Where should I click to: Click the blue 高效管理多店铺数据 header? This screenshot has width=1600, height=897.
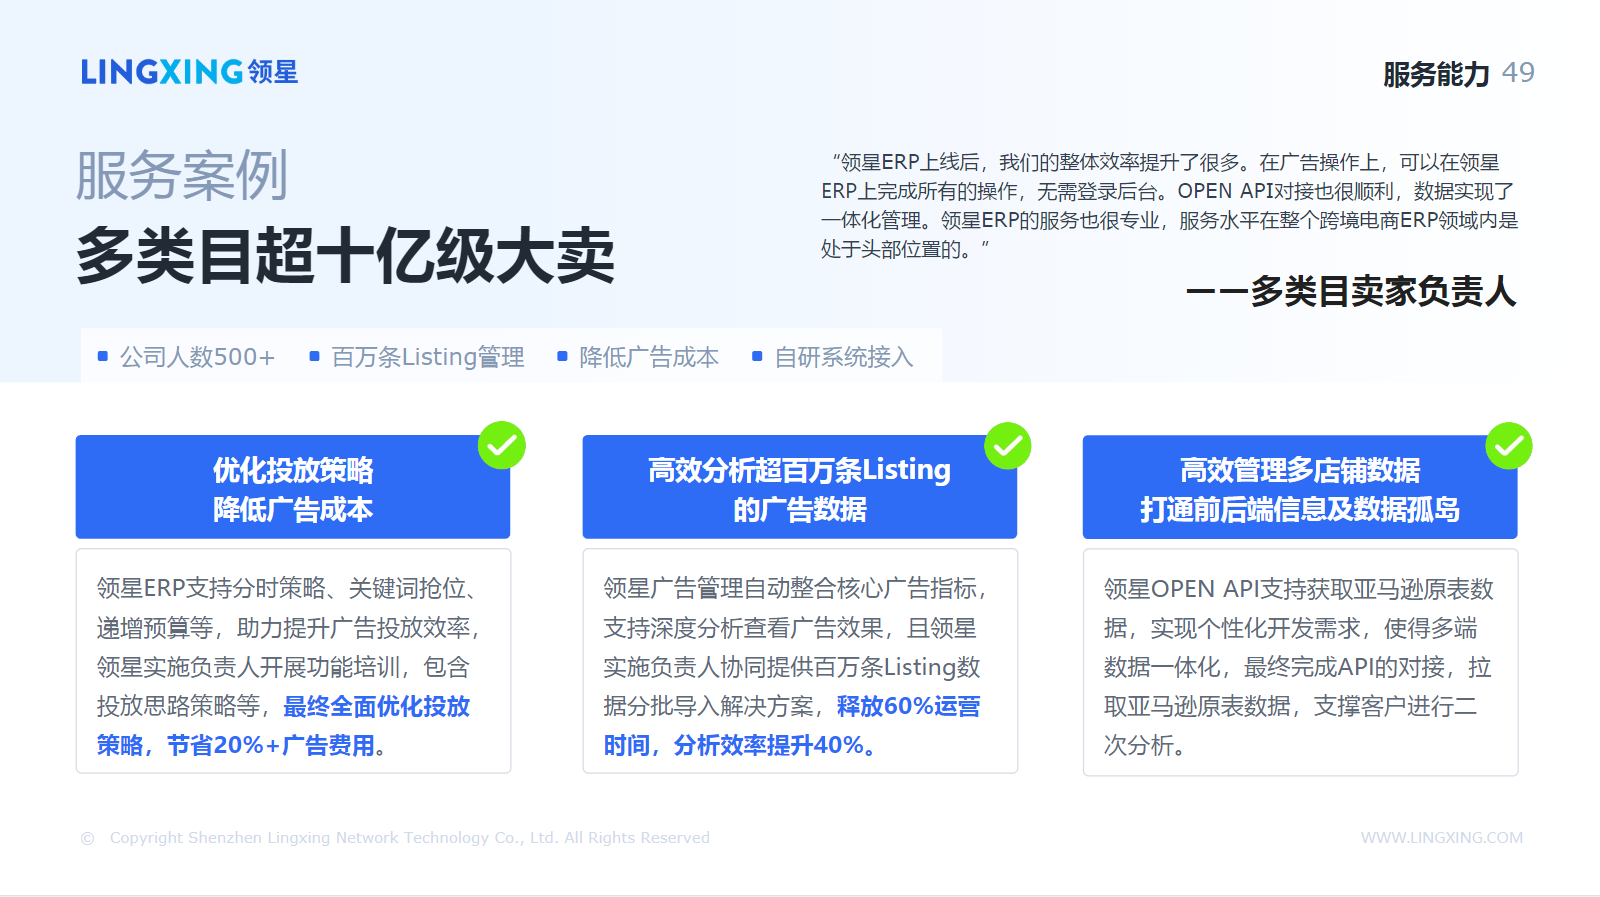pos(1300,487)
